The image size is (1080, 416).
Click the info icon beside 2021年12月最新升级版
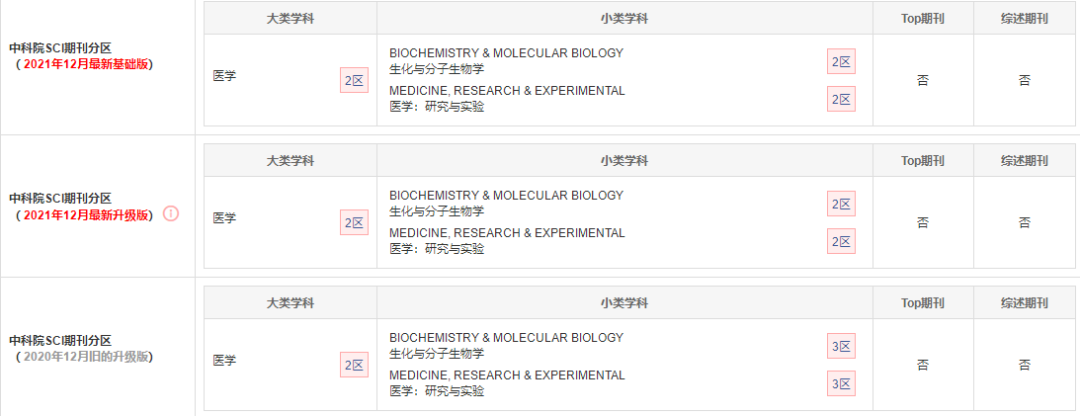pos(171,214)
